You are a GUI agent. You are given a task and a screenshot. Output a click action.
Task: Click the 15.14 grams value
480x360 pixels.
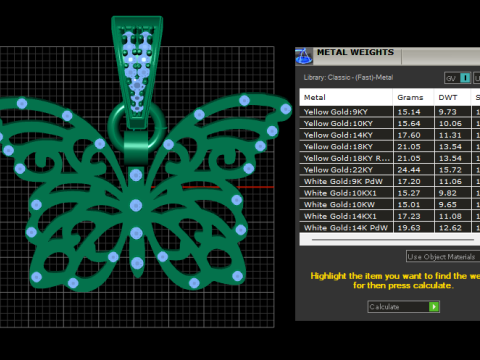point(409,112)
